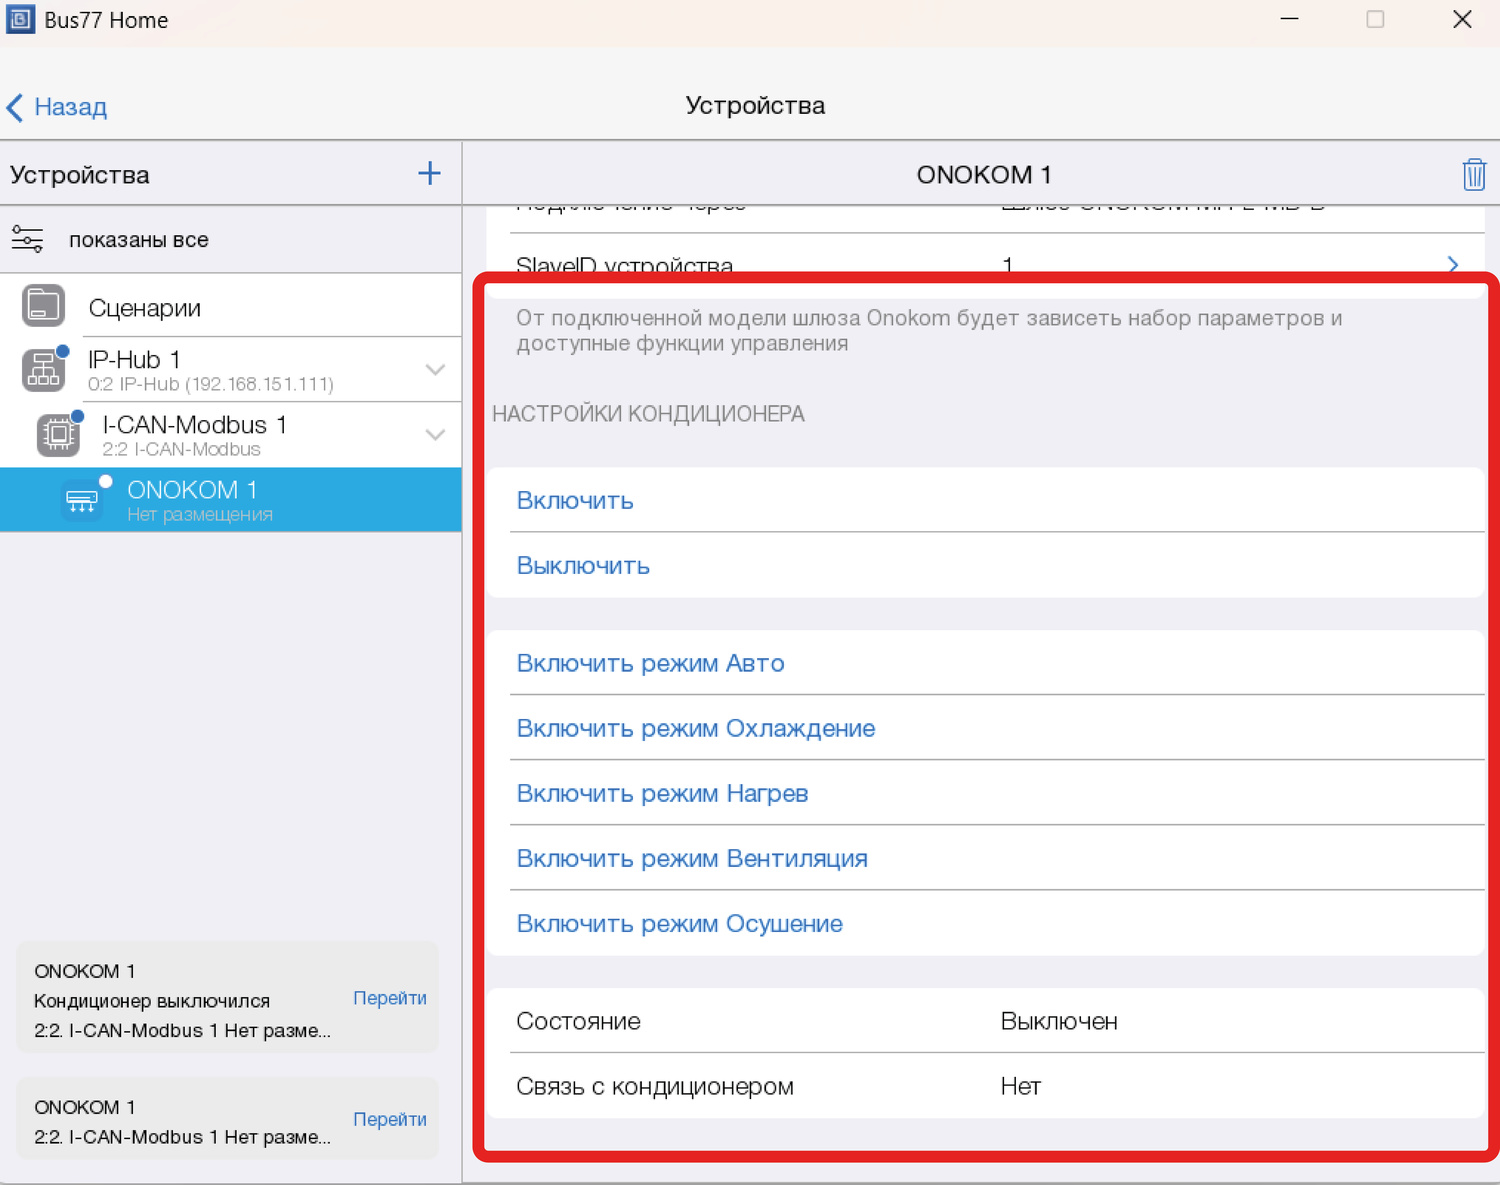Activate Включить режим Охлаждение

coord(695,728)
